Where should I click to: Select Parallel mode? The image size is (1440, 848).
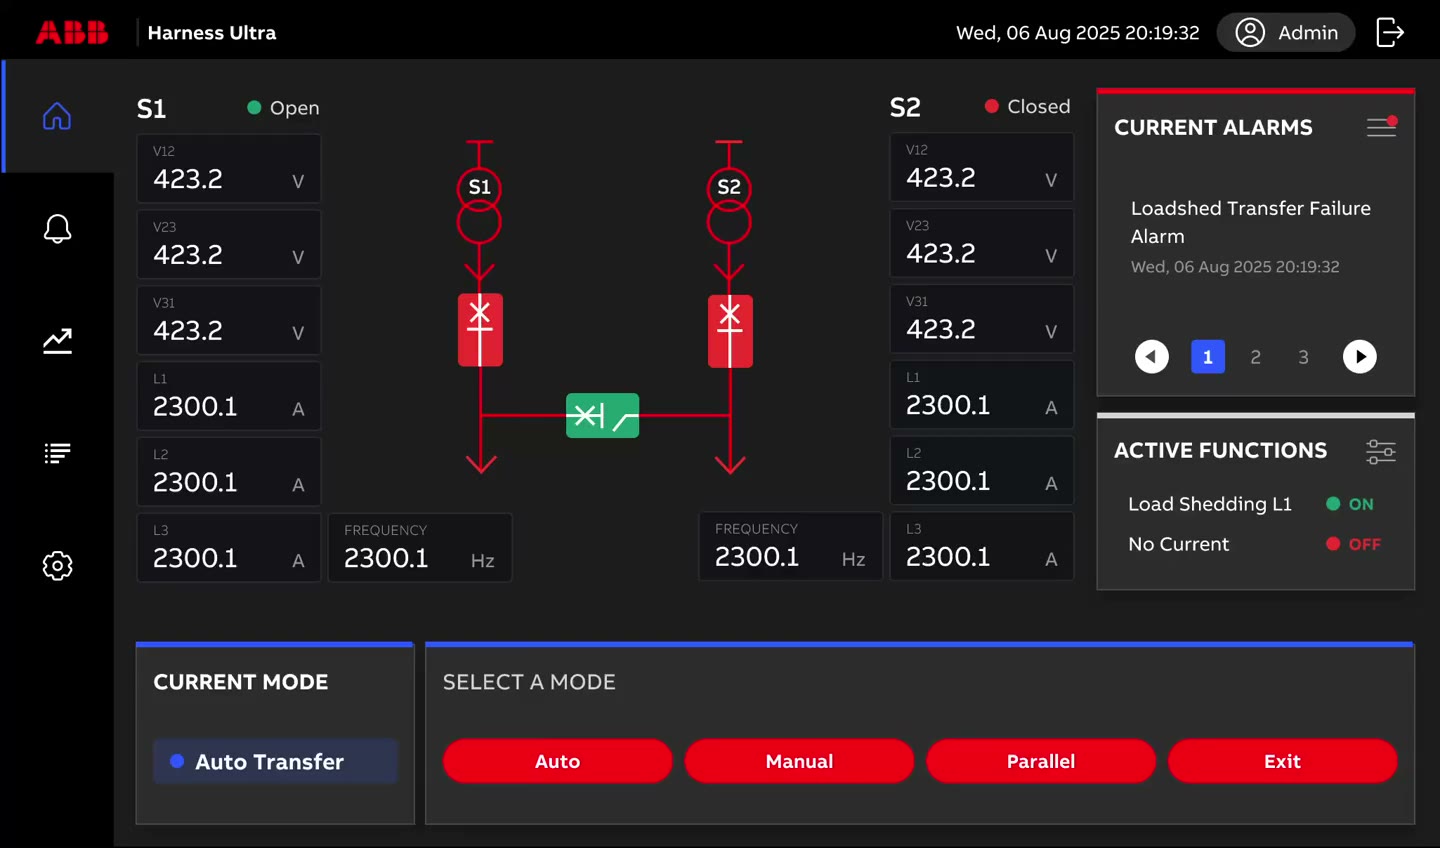click(x=1041, y=761)
